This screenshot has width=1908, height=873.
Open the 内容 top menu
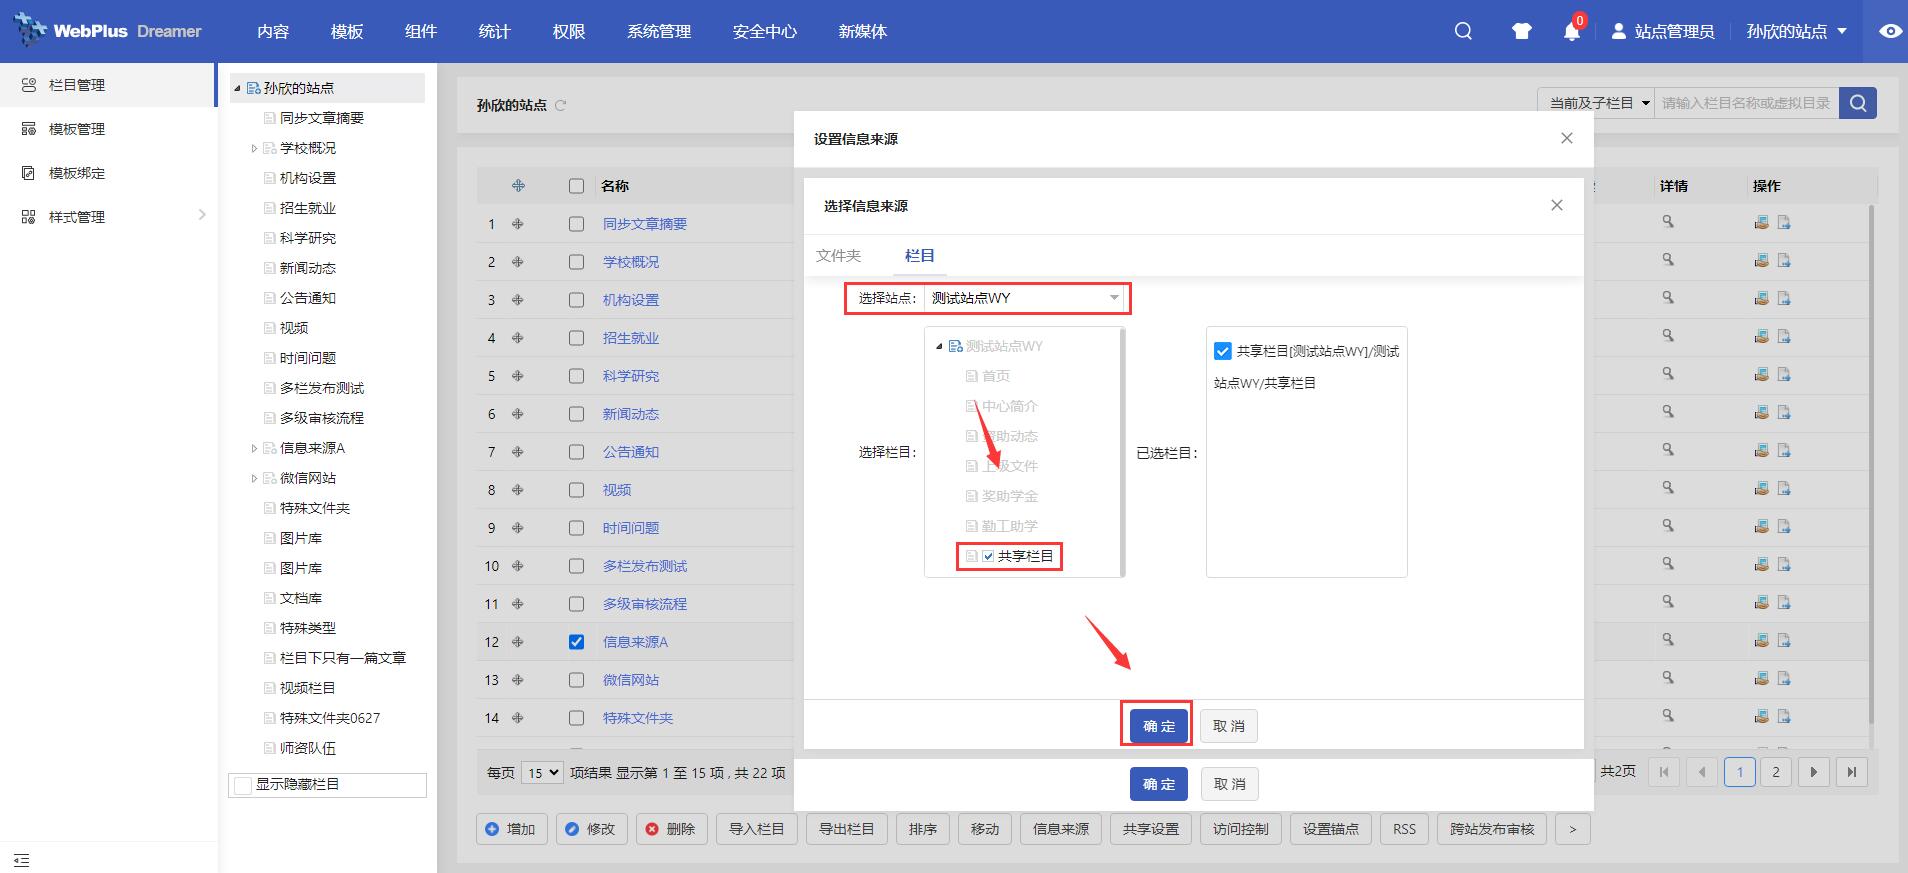[273, 31]
